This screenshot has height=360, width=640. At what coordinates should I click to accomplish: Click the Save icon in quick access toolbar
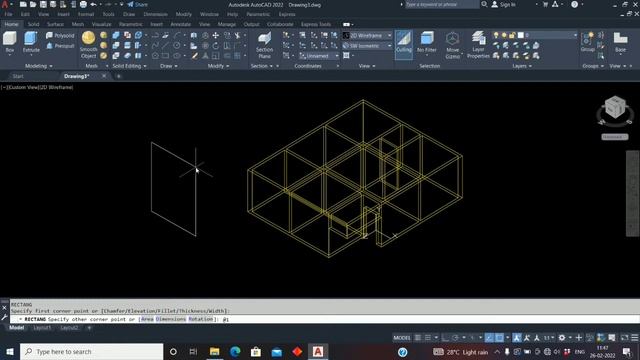tap(43, 4)
